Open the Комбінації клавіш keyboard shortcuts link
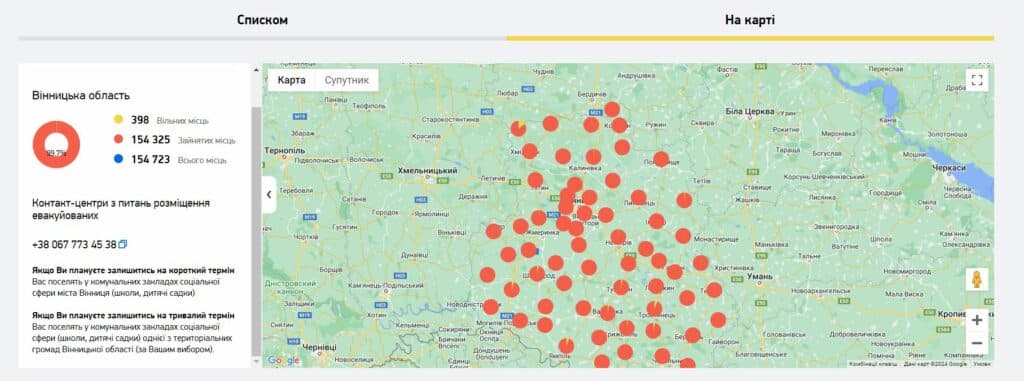Viewport: 1024px width, 381px height. pos(872,364)
